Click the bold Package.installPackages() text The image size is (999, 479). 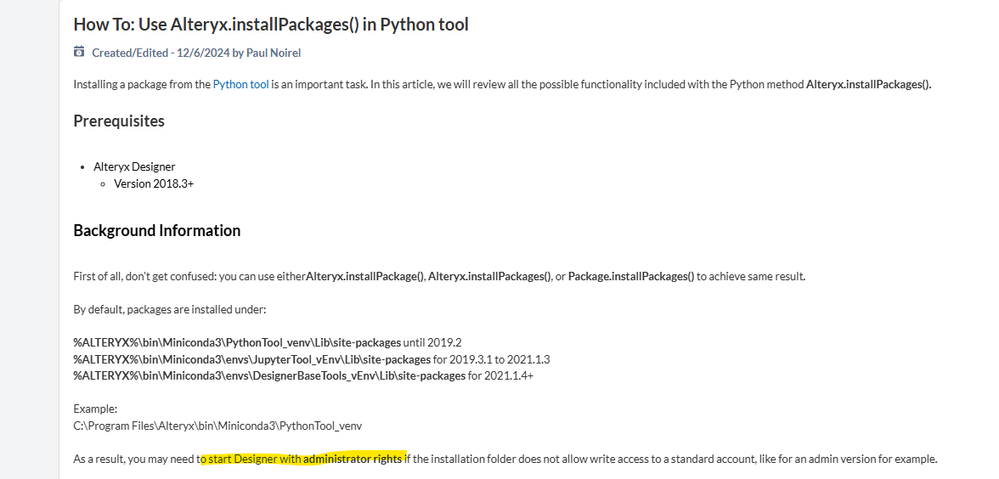[x=631, y=276]
